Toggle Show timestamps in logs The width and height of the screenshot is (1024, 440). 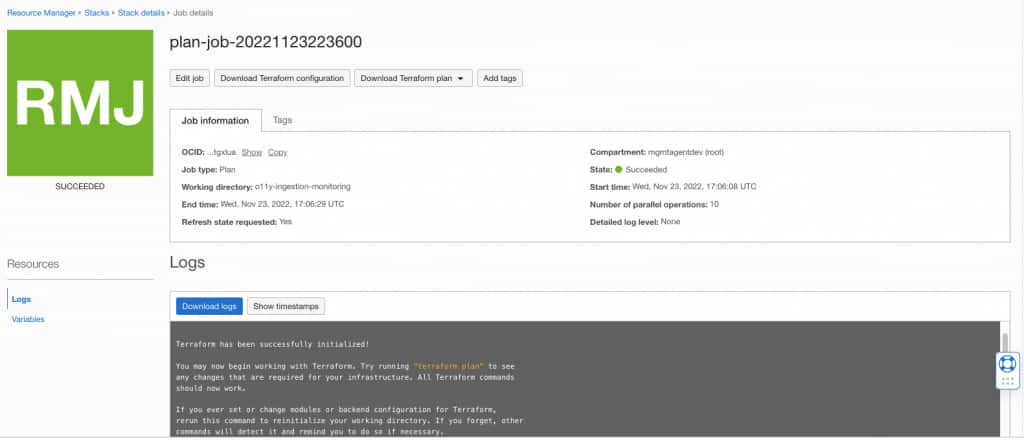[x=285, y=306]
